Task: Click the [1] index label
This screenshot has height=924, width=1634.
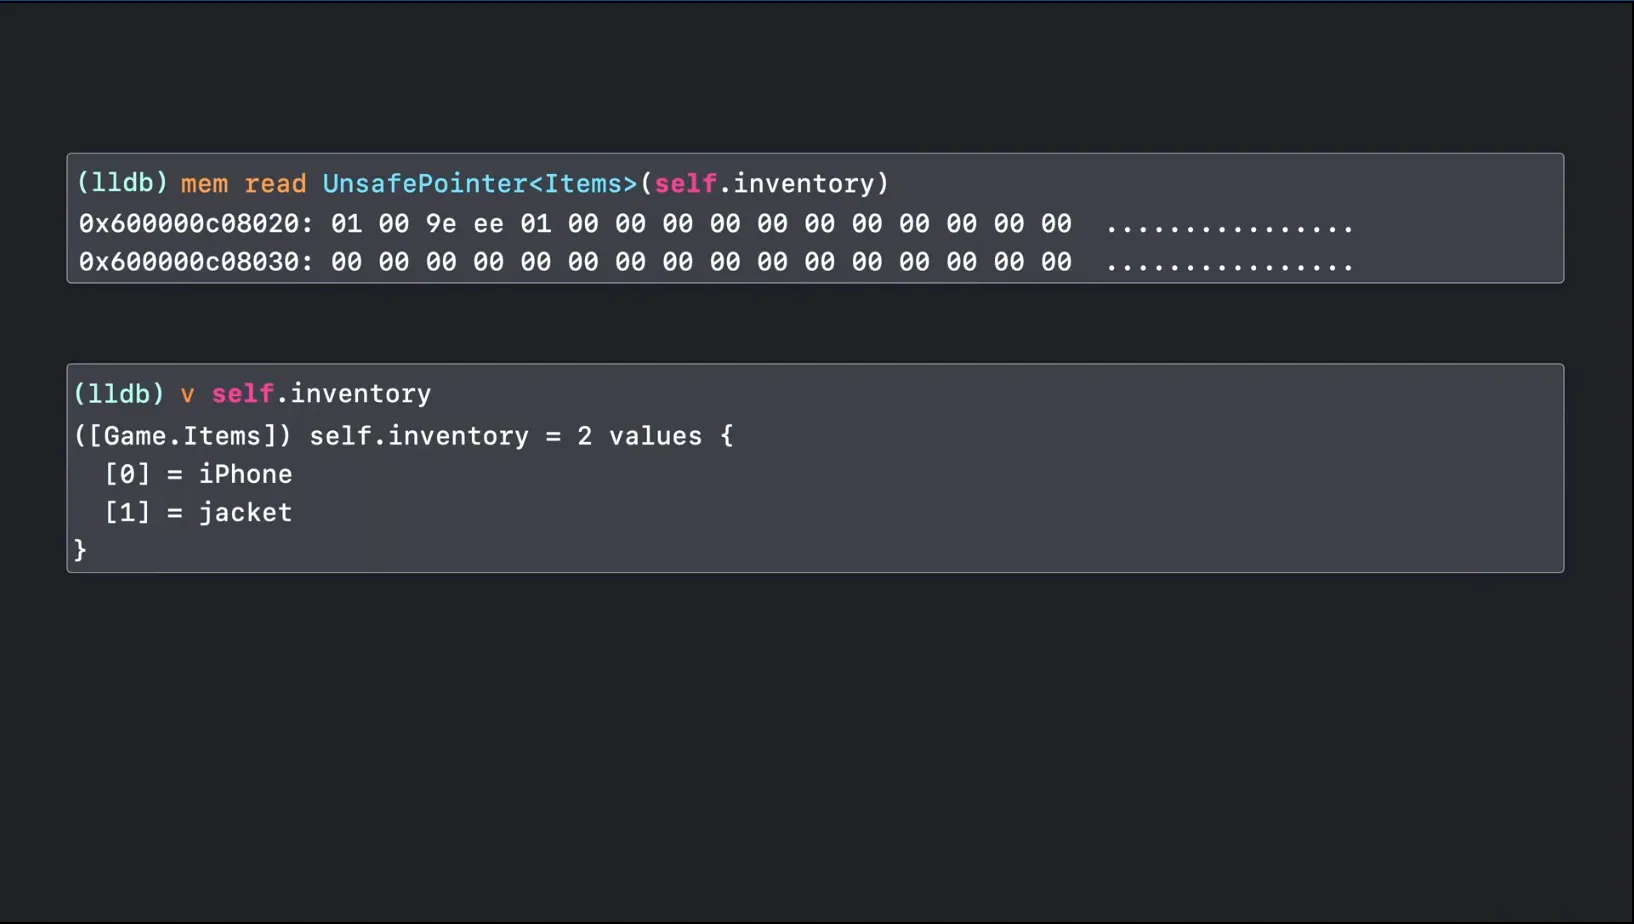Action: [x=127, y=512]
